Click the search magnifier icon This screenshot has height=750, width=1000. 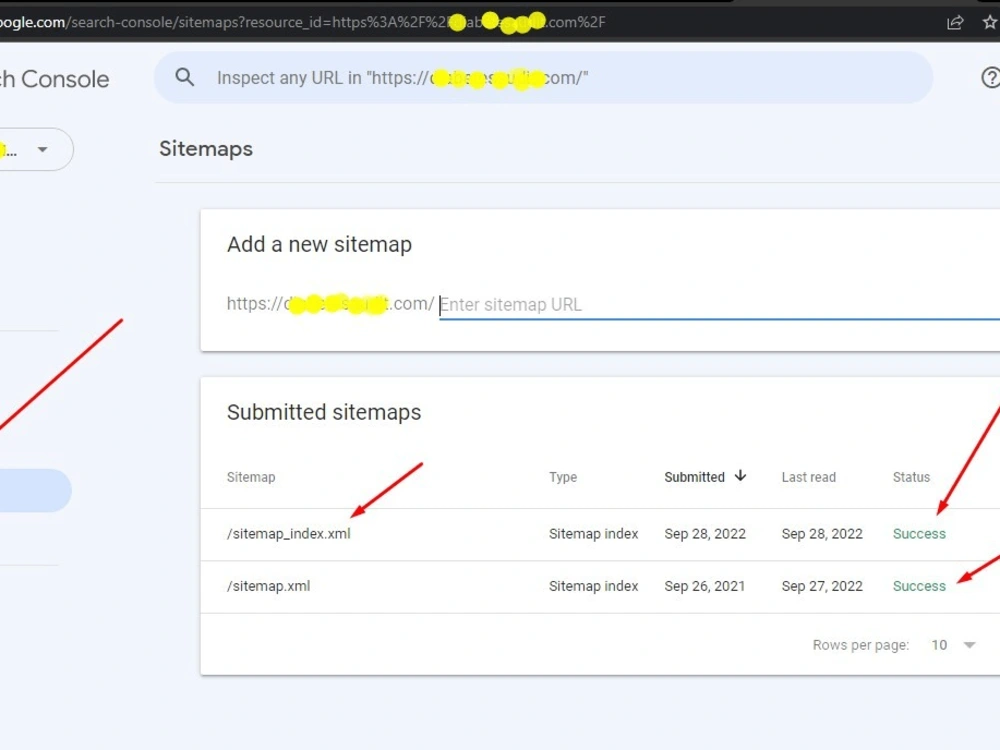coord(184,77)
